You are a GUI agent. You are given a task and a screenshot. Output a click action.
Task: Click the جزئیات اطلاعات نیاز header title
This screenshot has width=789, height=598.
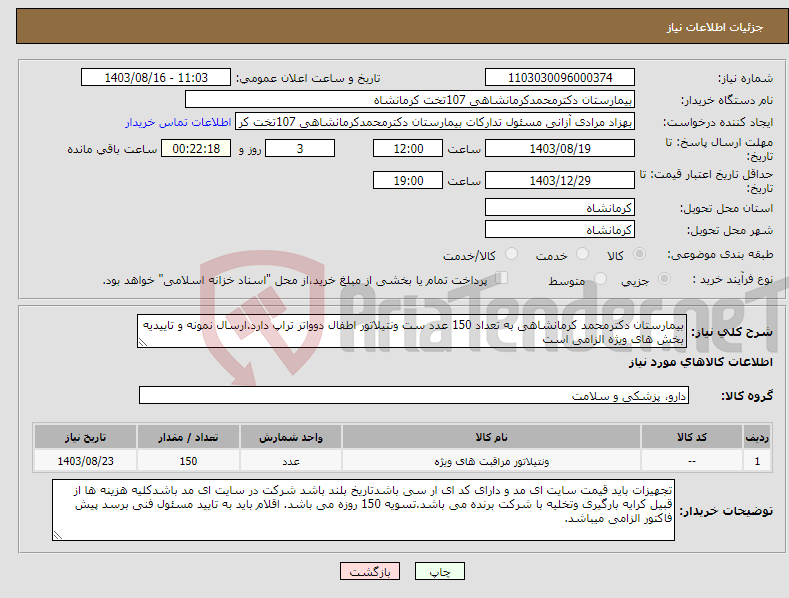[715, 27]
